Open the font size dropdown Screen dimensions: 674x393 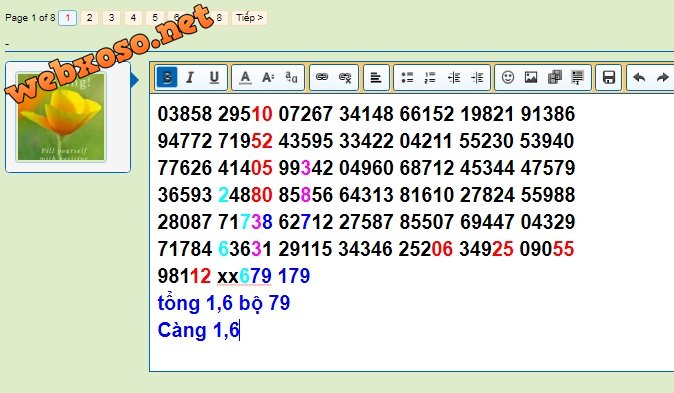pyautogui.click(x=268, y=78)
